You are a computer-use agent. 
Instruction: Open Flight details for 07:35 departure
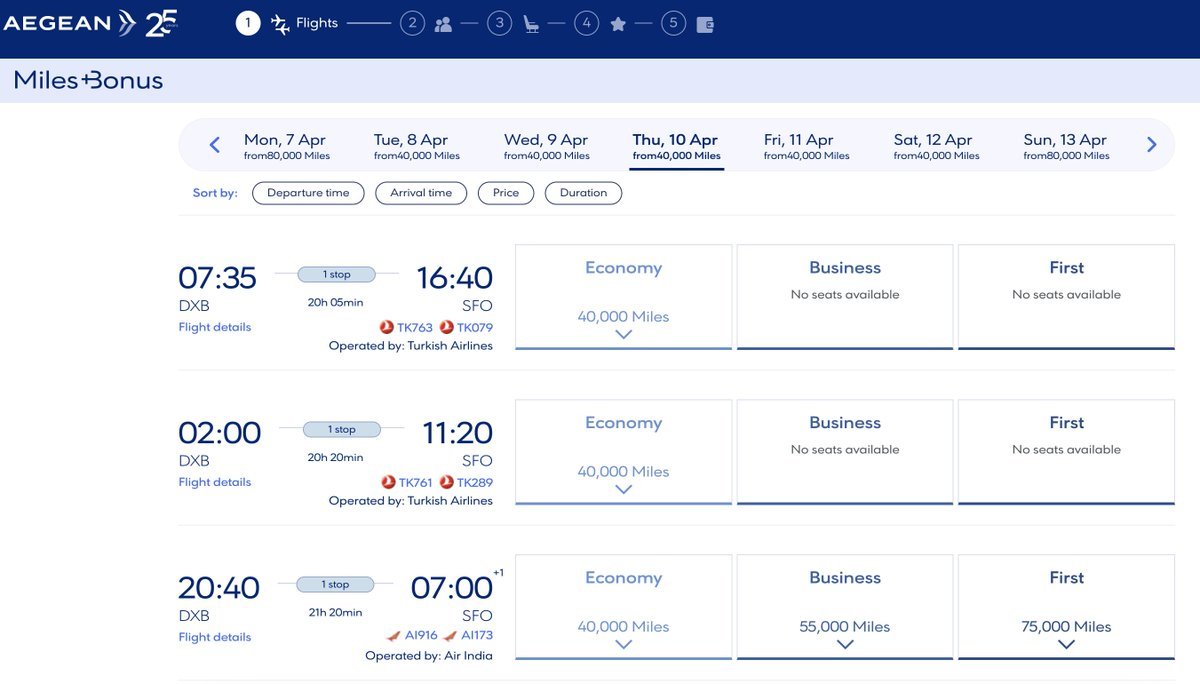tap(214, 327)
